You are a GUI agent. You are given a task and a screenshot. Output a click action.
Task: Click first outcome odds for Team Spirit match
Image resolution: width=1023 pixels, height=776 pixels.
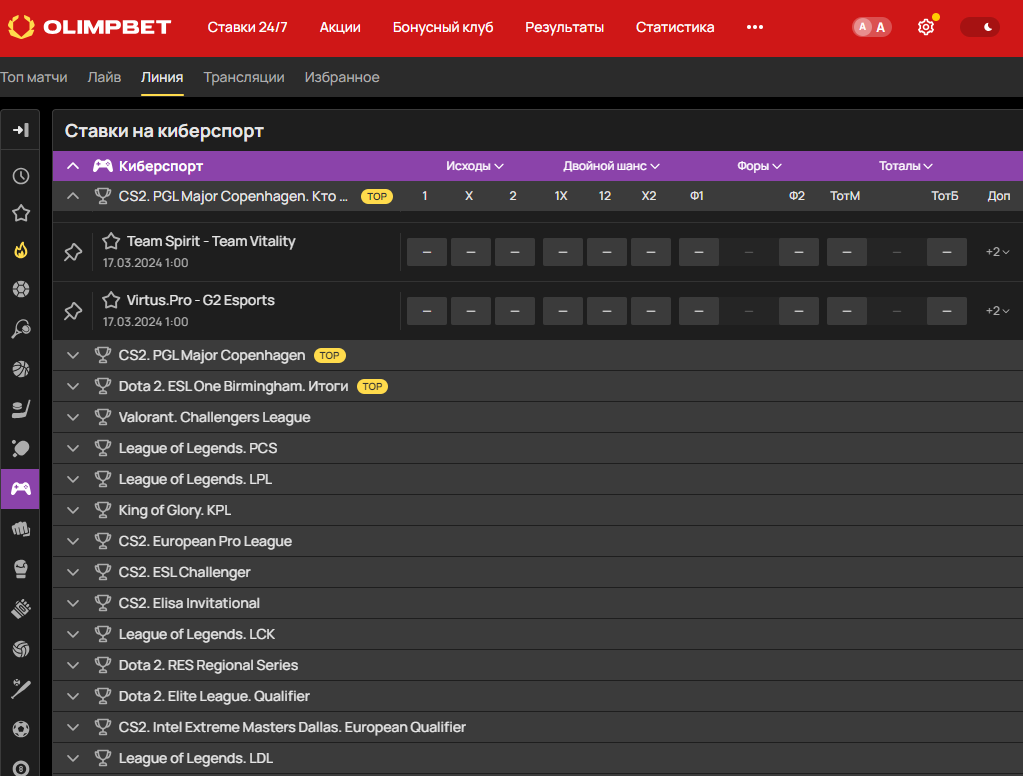pyautogui.click(x=427, y=252)
